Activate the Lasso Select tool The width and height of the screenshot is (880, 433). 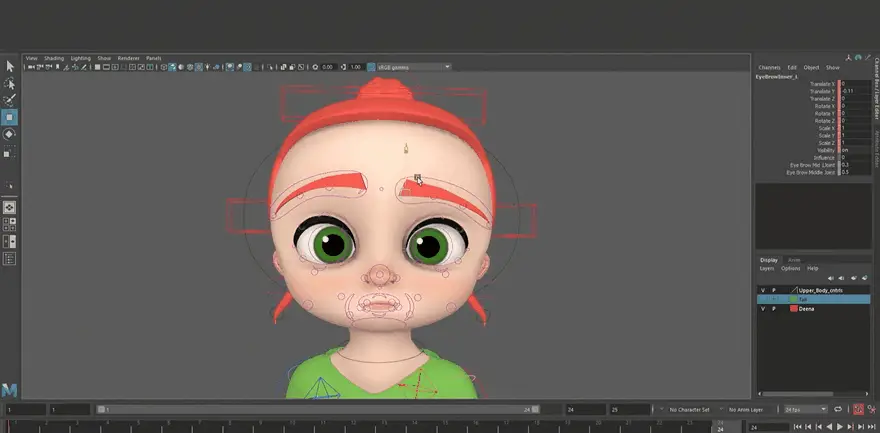tap(10, 84)
